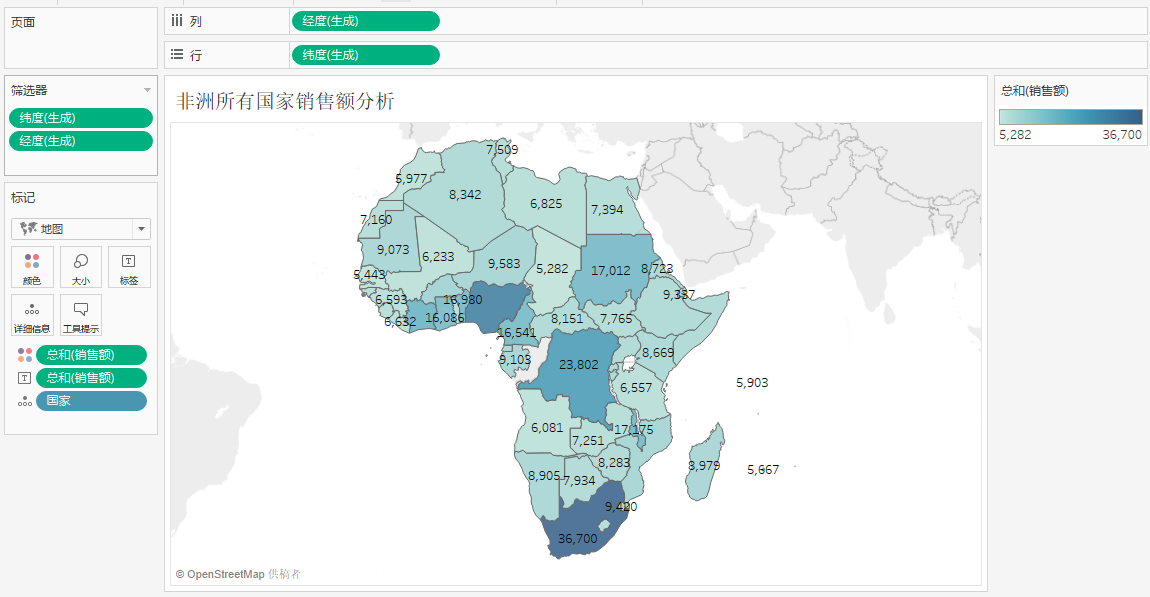Select the 纬度(生成) pill on rows shelf

(365, 55)
